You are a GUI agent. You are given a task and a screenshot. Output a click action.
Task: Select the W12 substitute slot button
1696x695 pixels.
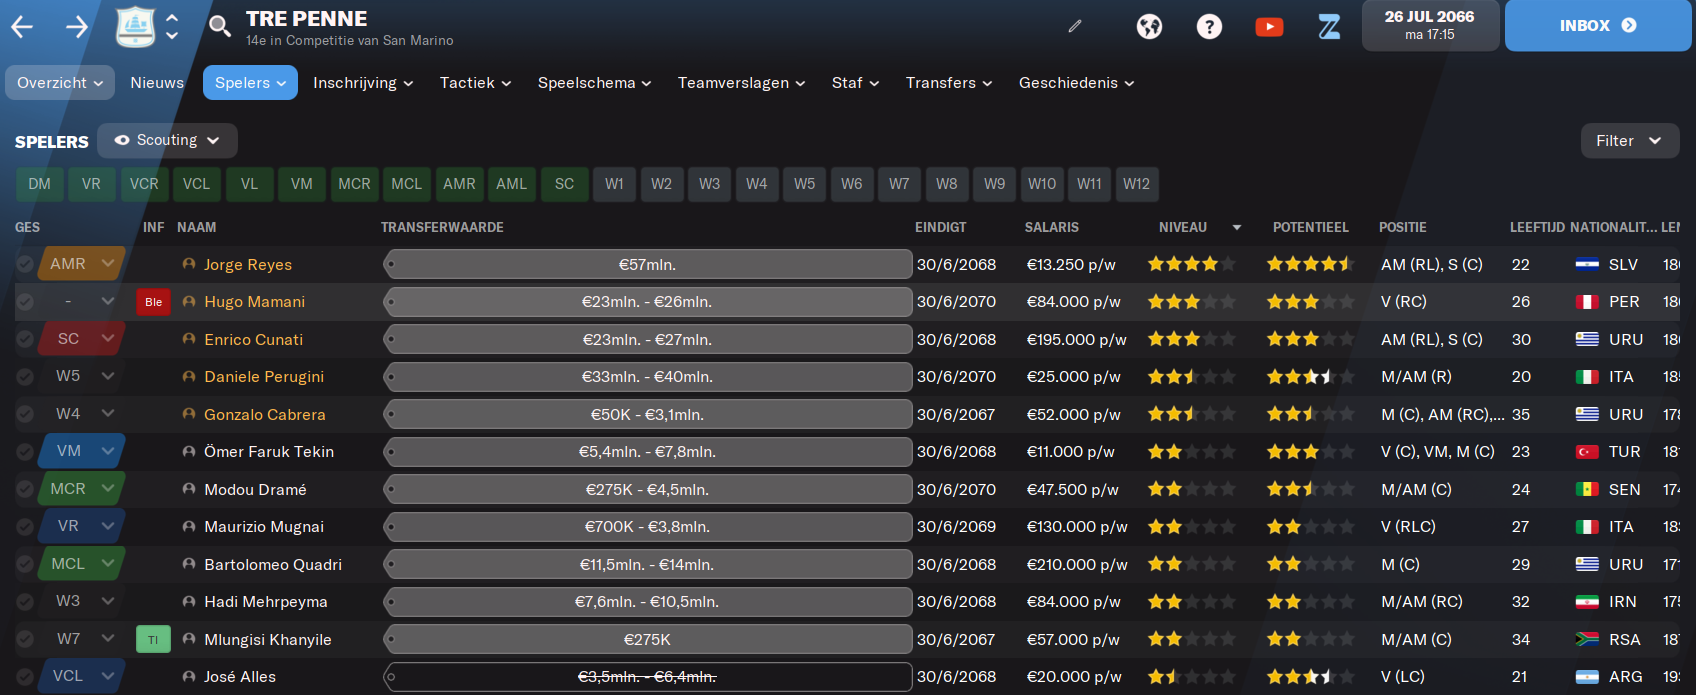(1137, 184)
